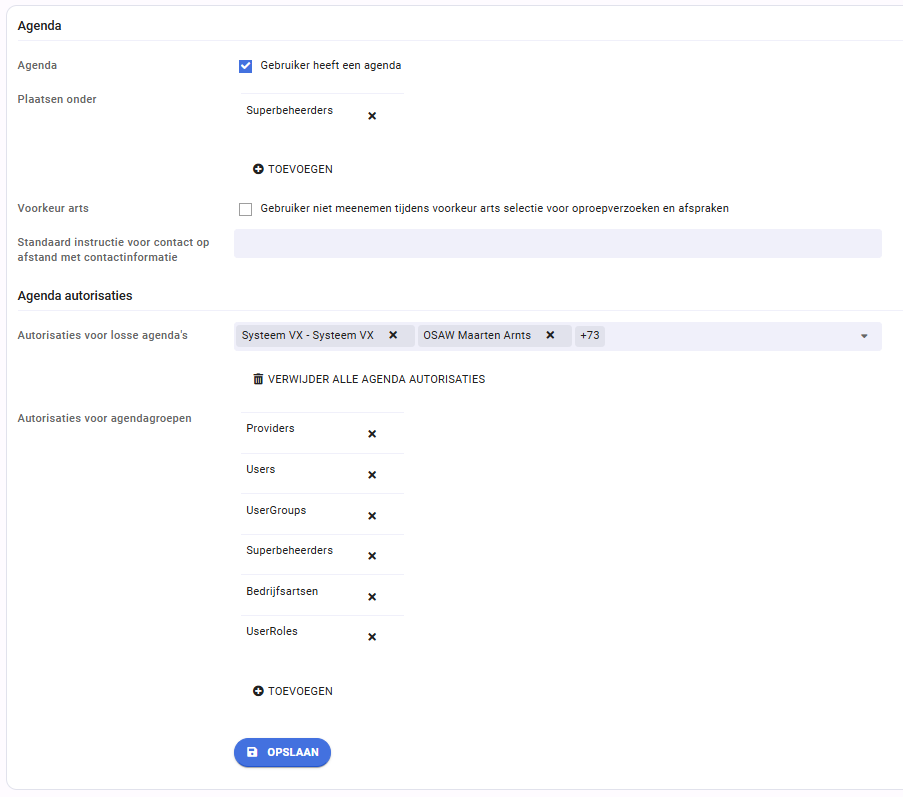Show the +73 hidden agenda authorizations

(x=590, y=335)
